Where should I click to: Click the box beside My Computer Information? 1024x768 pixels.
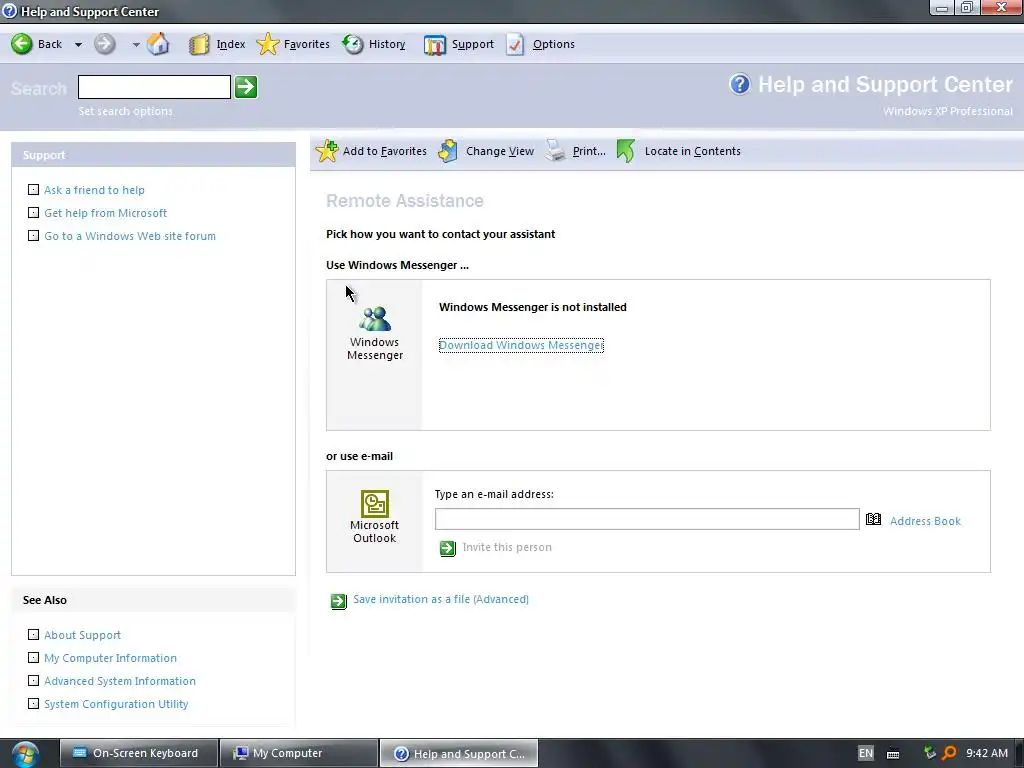tap(33, 657)
